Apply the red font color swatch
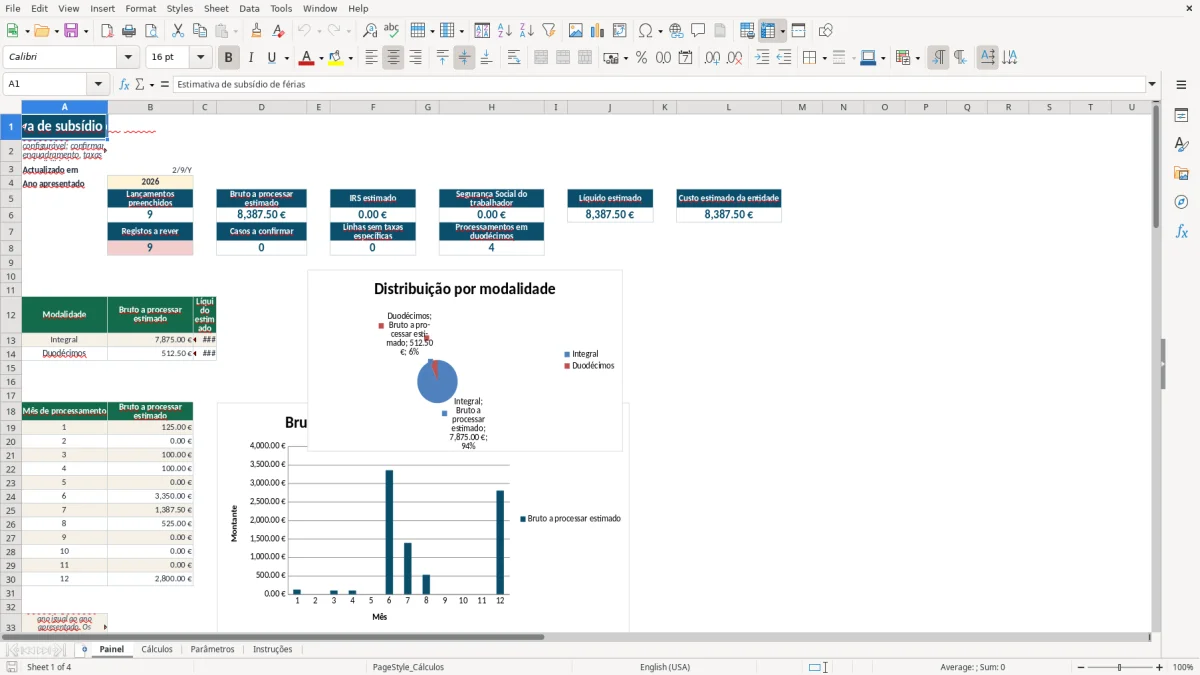Image resolution: width=1200 pixels, height=675 pixels. (x=306, y=58)
